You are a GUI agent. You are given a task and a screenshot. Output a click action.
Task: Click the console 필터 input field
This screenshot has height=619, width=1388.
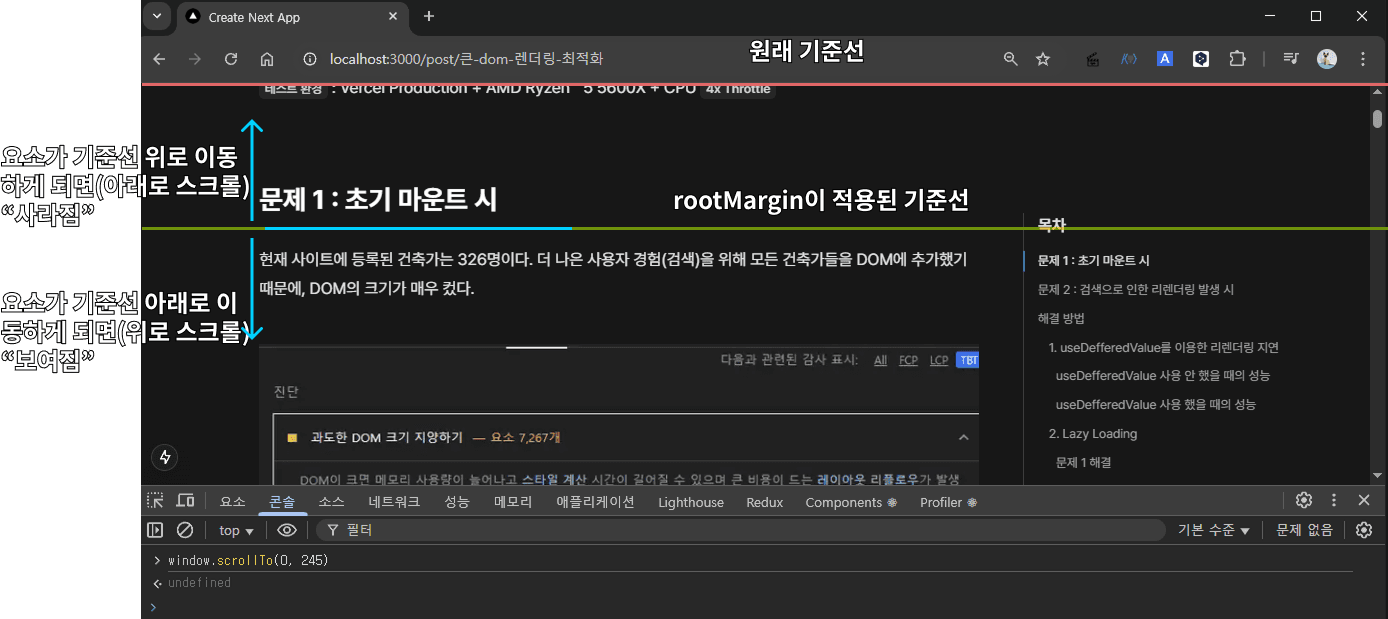point(740,531)
